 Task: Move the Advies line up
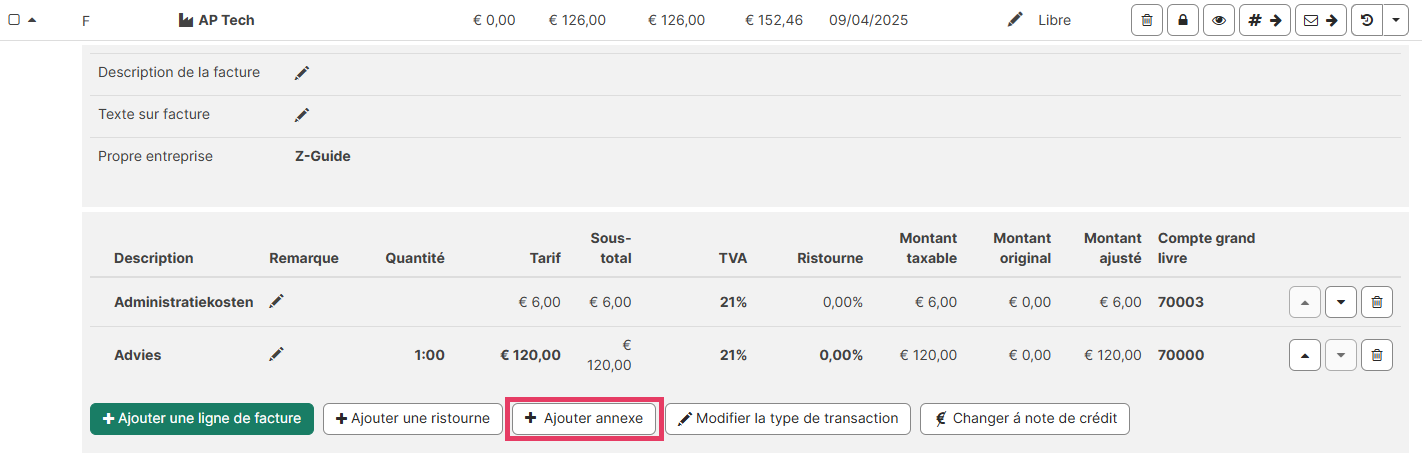(x=1305, y=355)
